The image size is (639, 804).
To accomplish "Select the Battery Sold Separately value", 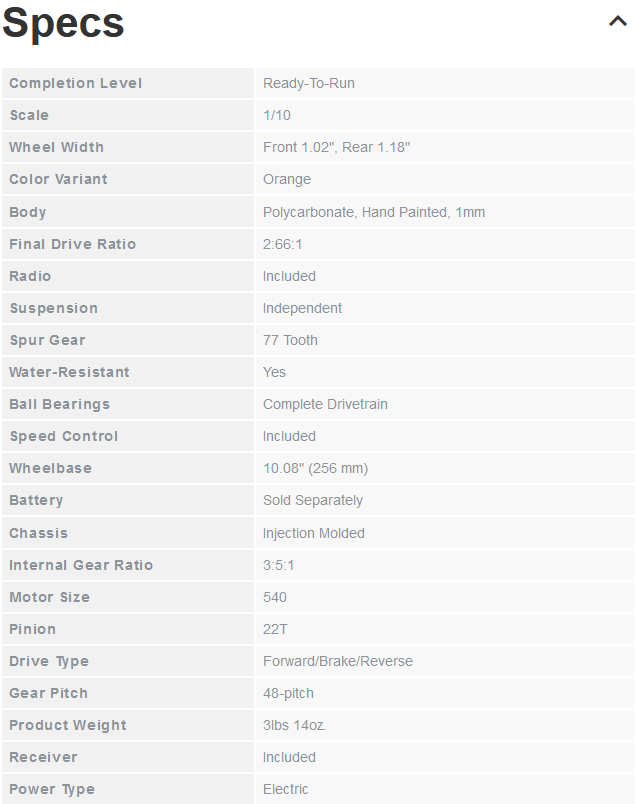I will [x=313, y=500].
